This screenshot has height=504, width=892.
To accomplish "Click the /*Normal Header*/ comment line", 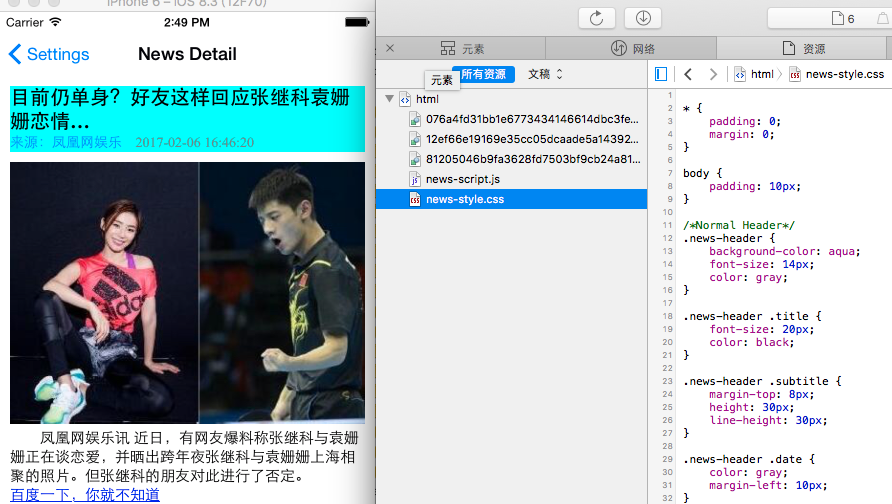I will pos(739,225).
